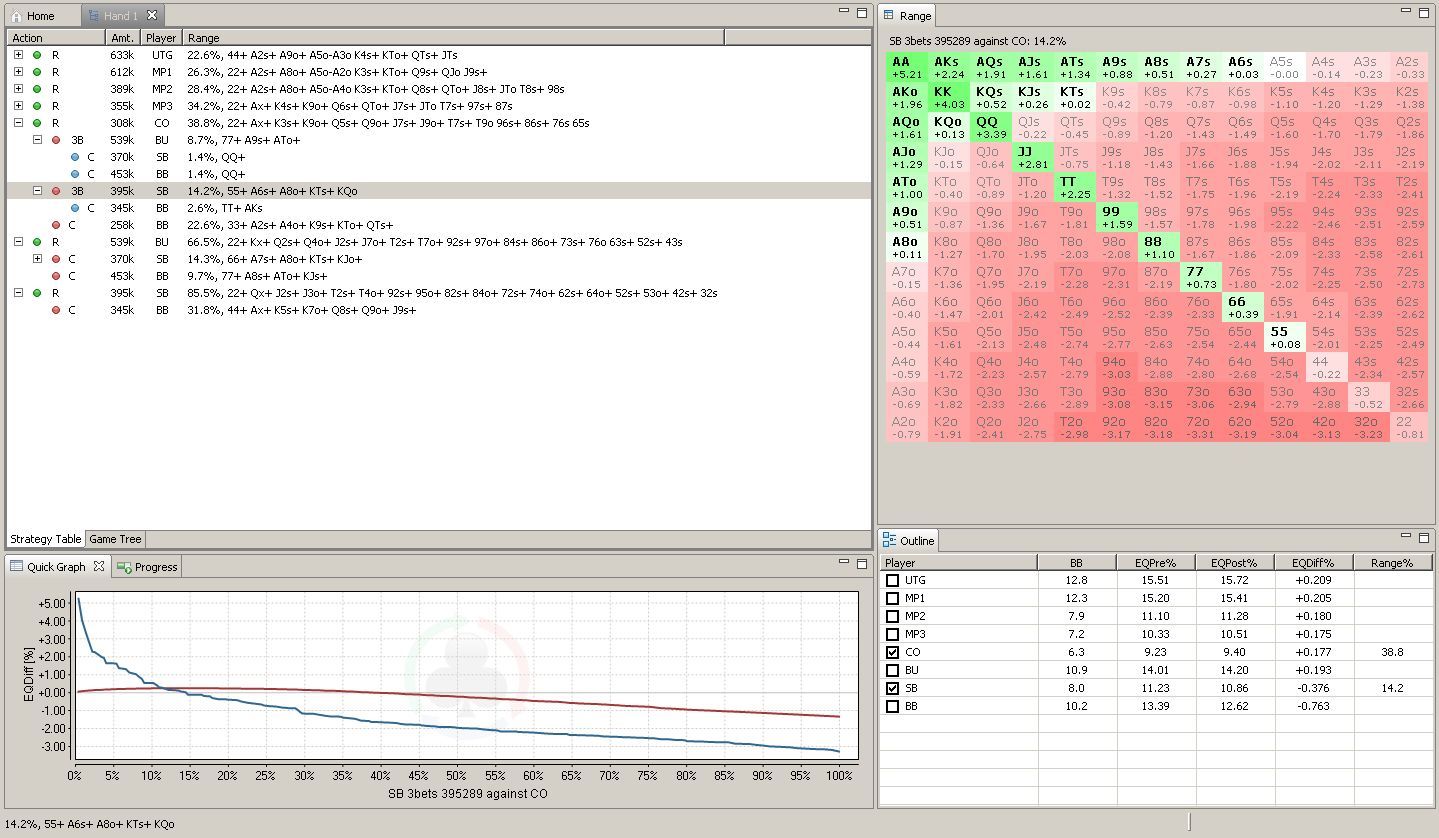1439x838 pixels.
Task: Collapse the BU 539k raise row
Action: pos(18,242)
